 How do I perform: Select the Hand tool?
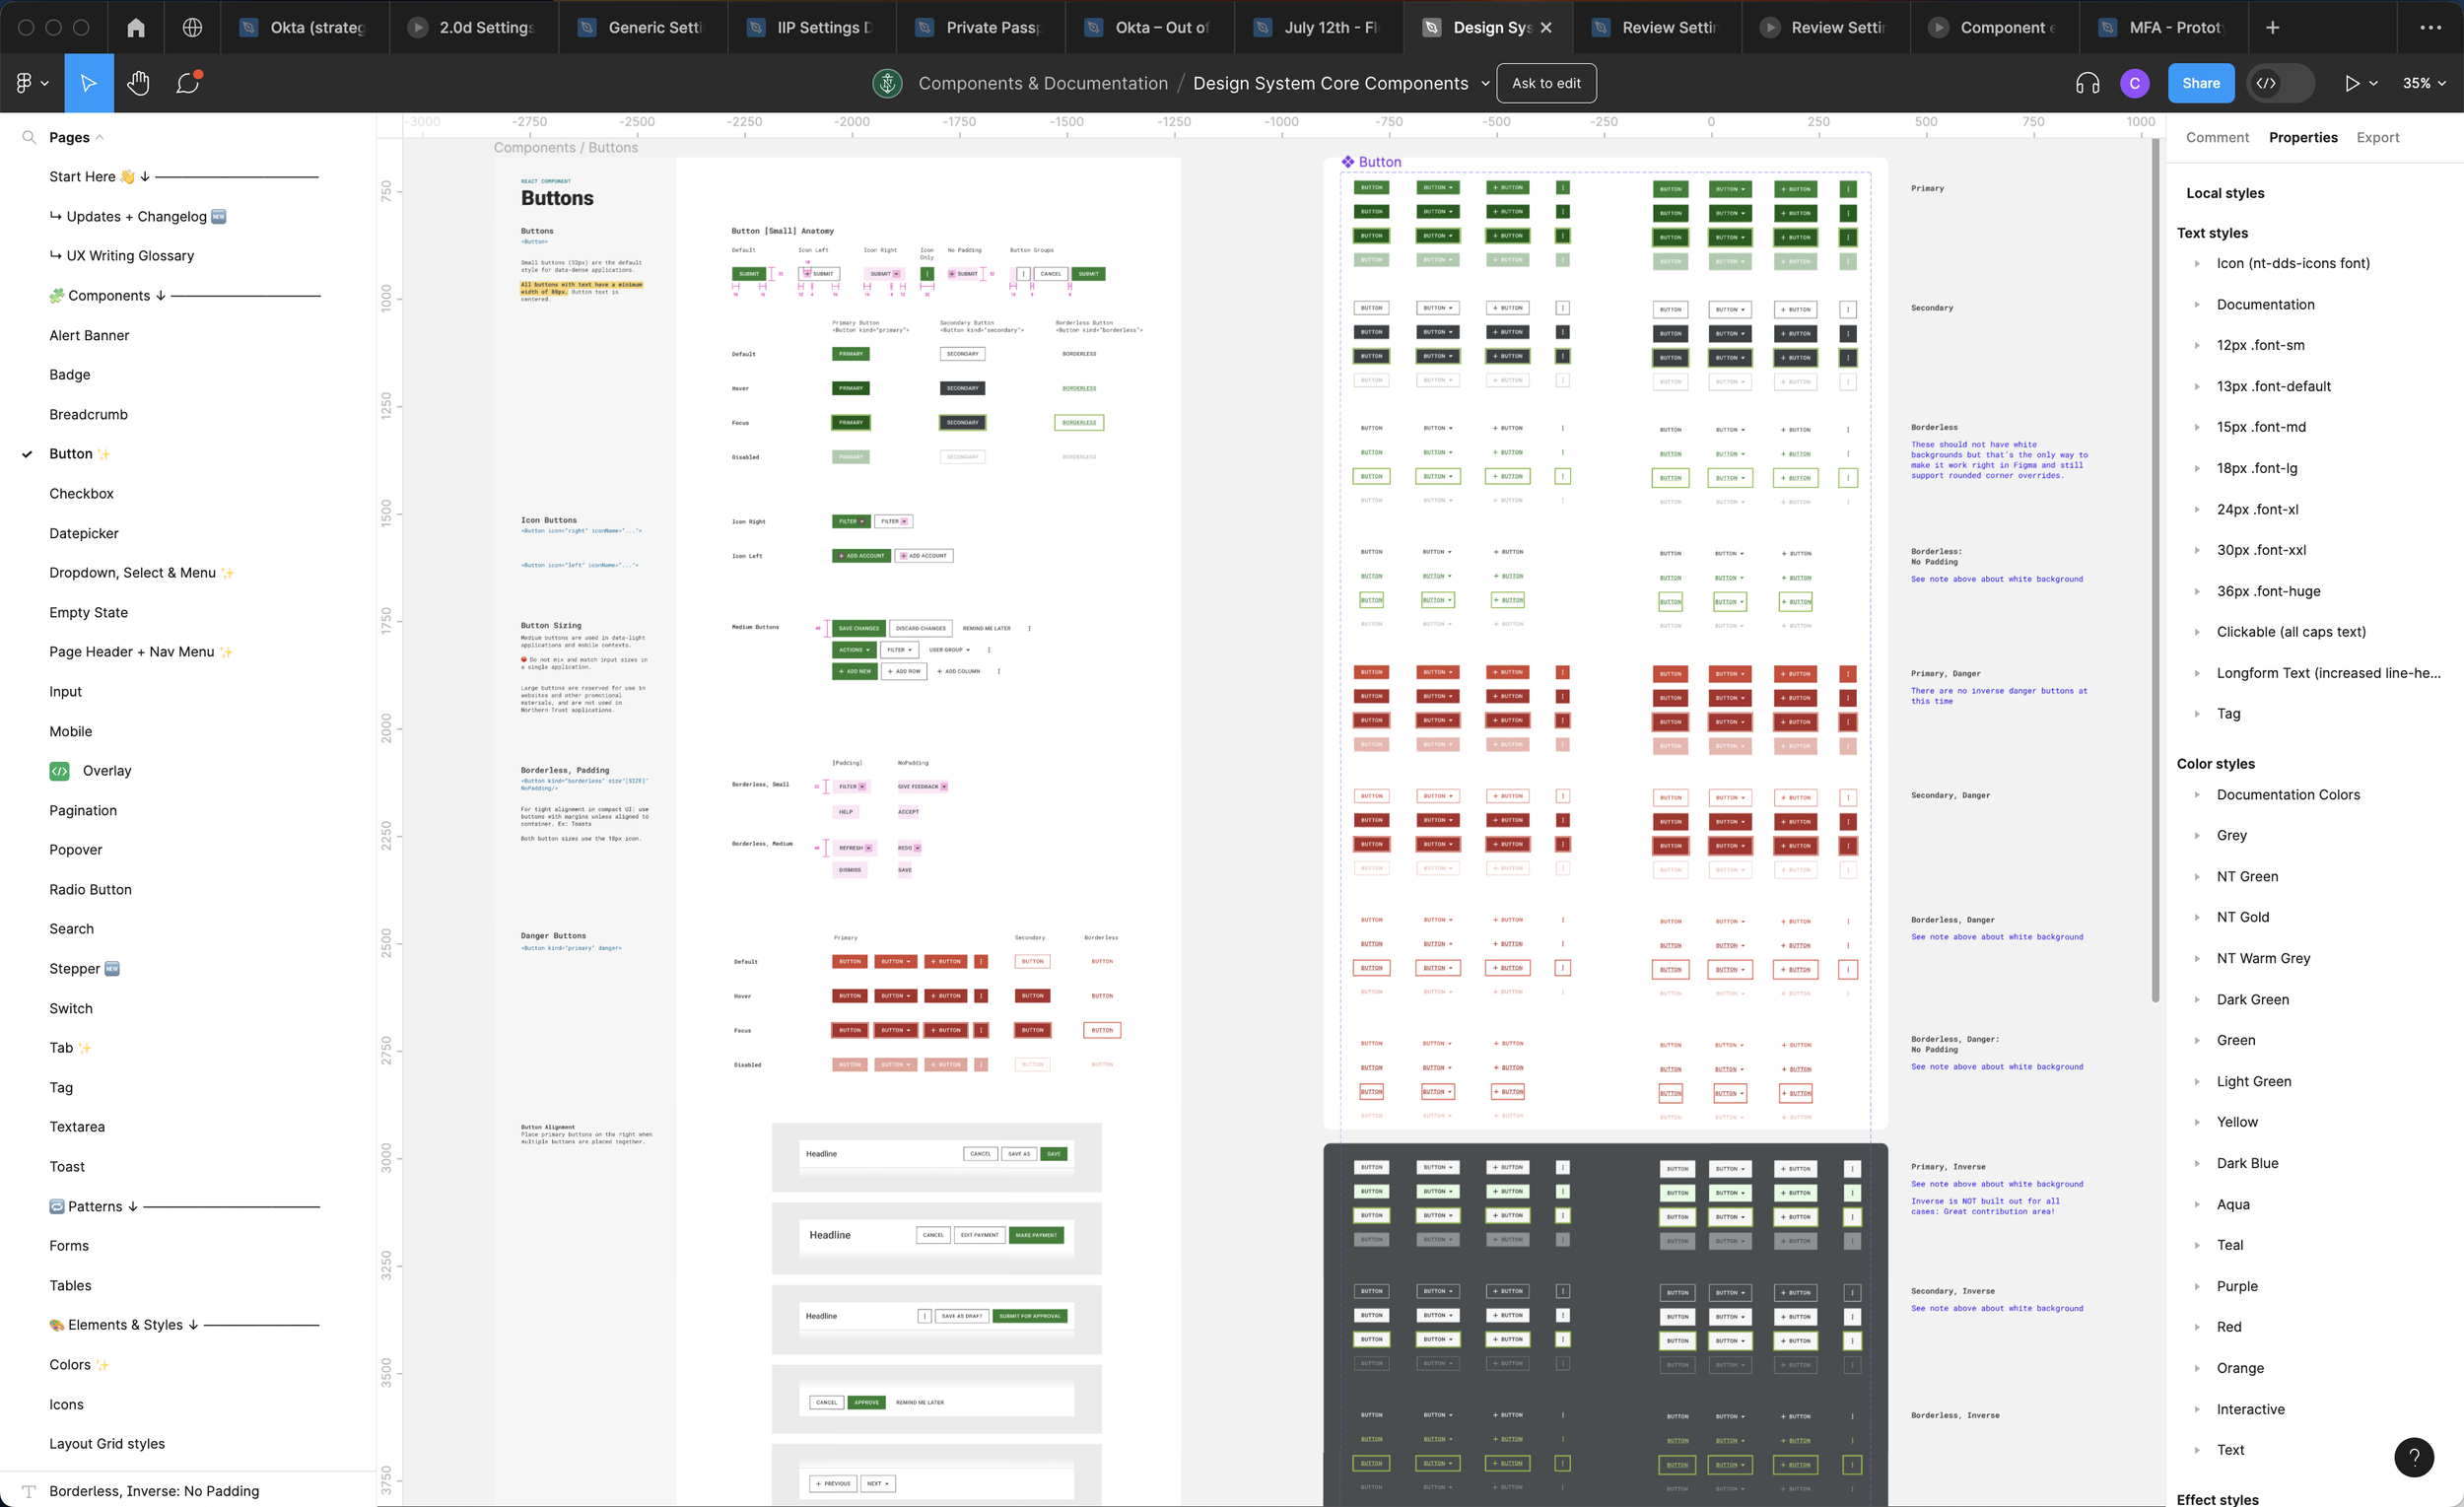[x=138, y=83]
